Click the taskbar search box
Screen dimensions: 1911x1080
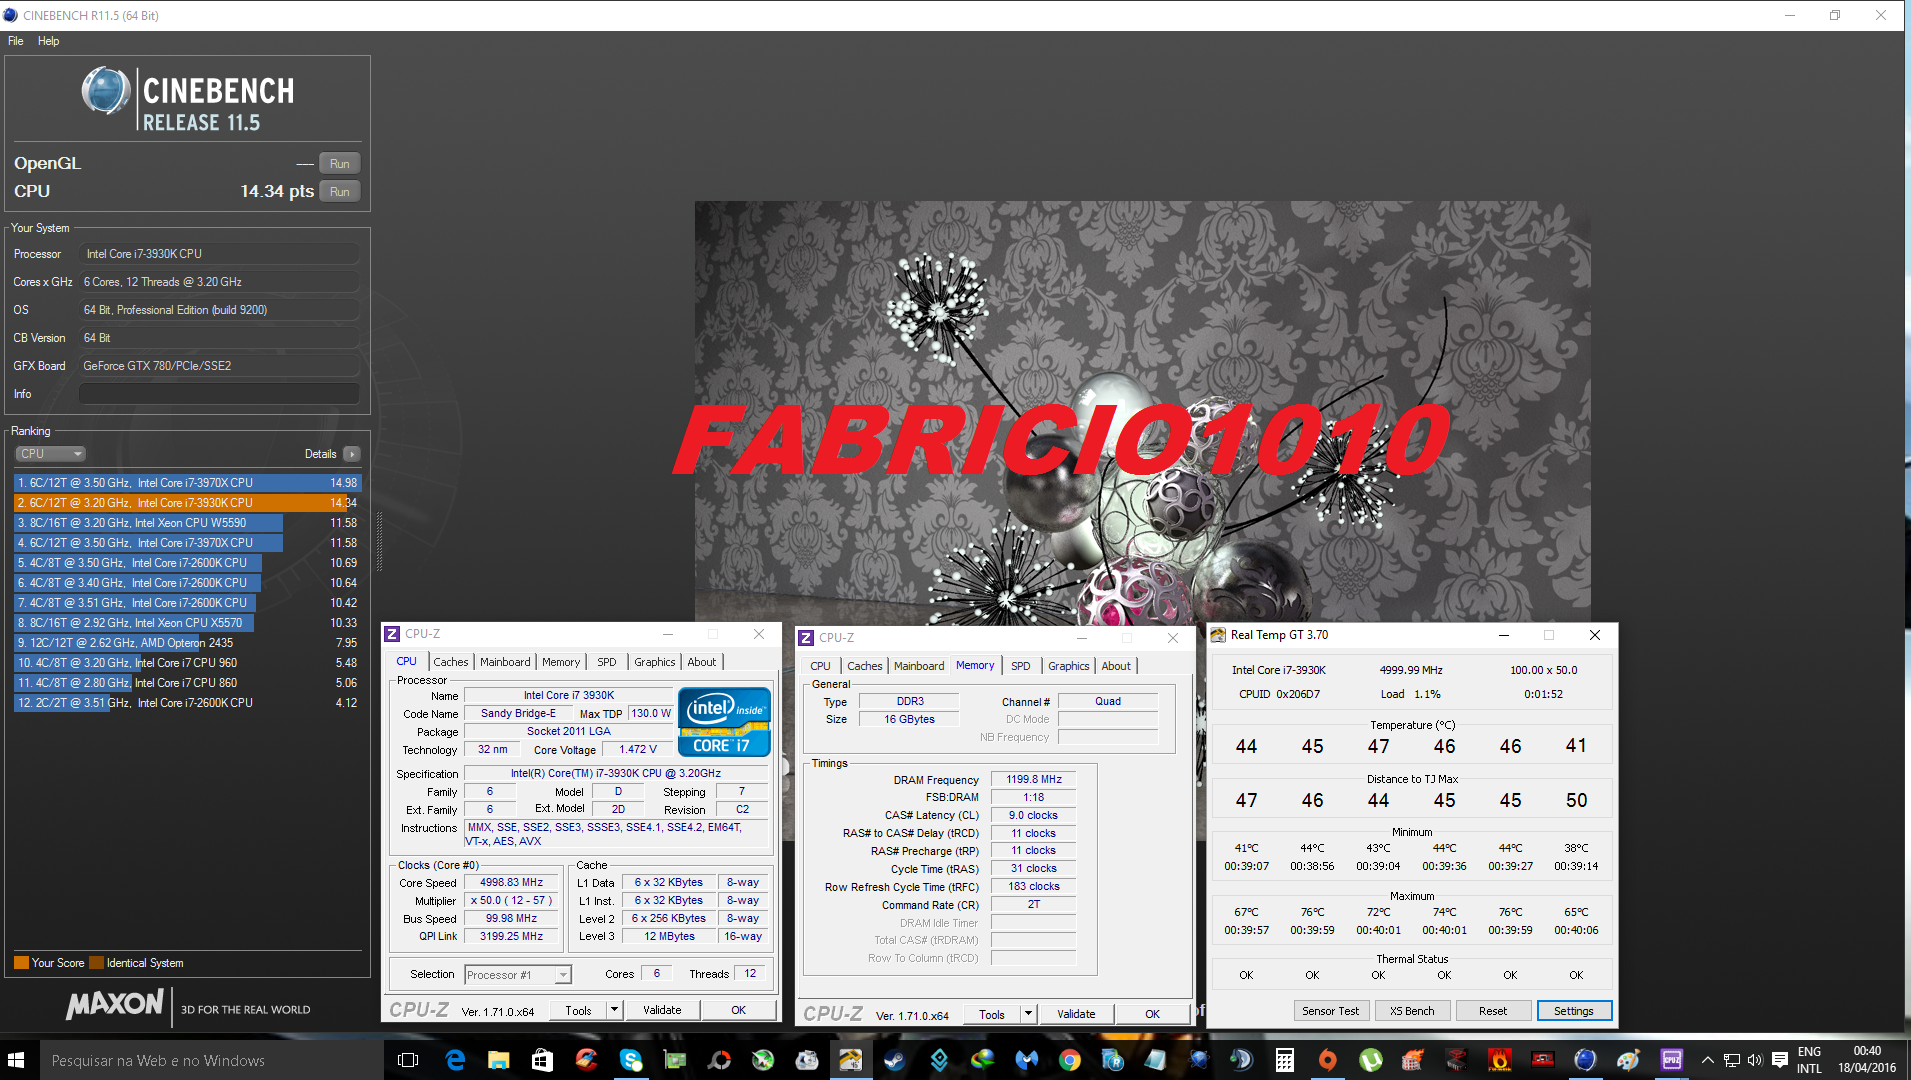point(212,1060)
